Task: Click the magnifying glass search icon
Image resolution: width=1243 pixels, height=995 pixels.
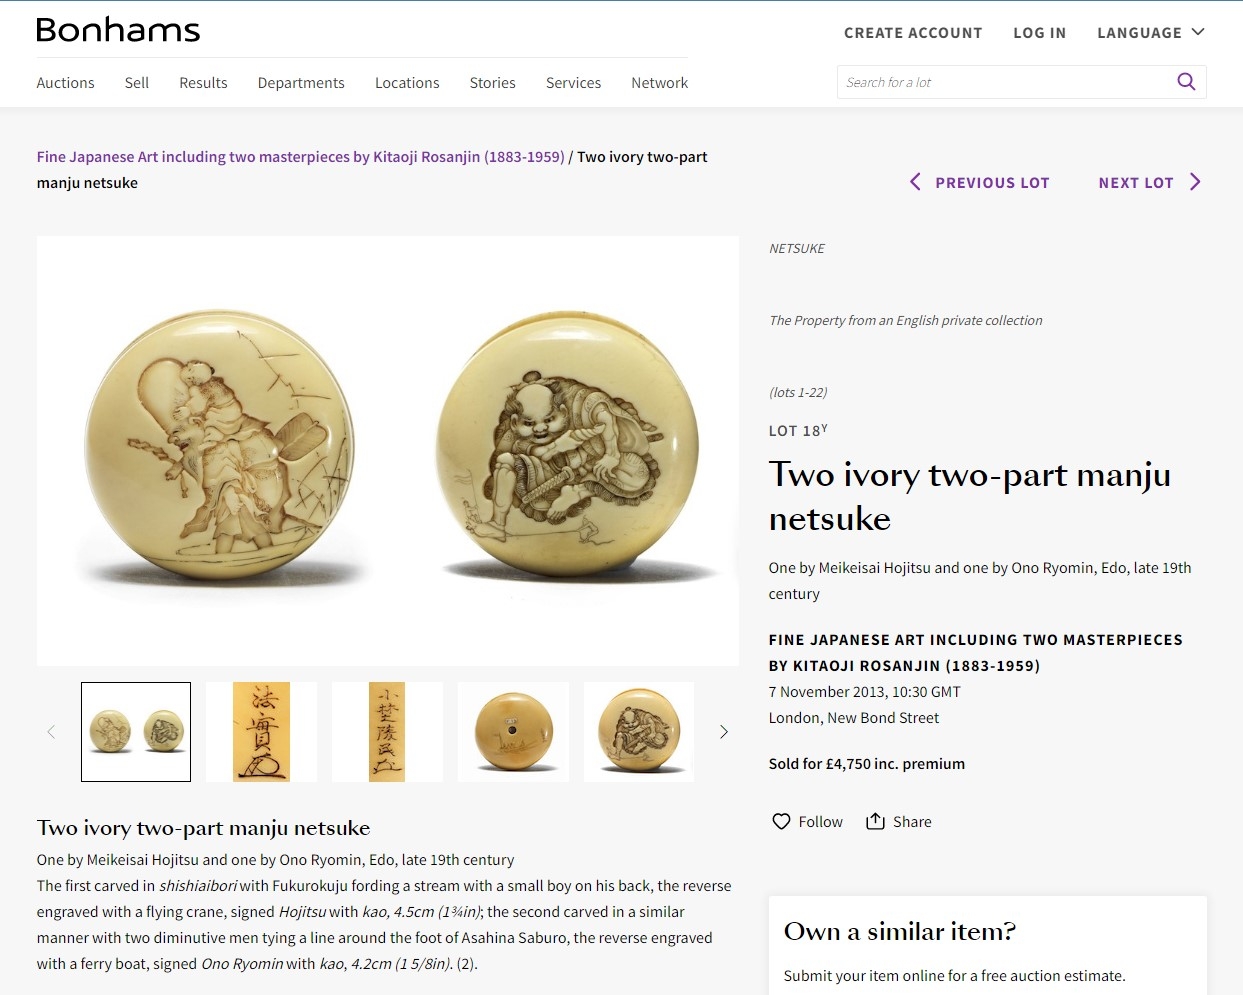Action: click(x=1186, y=82)
